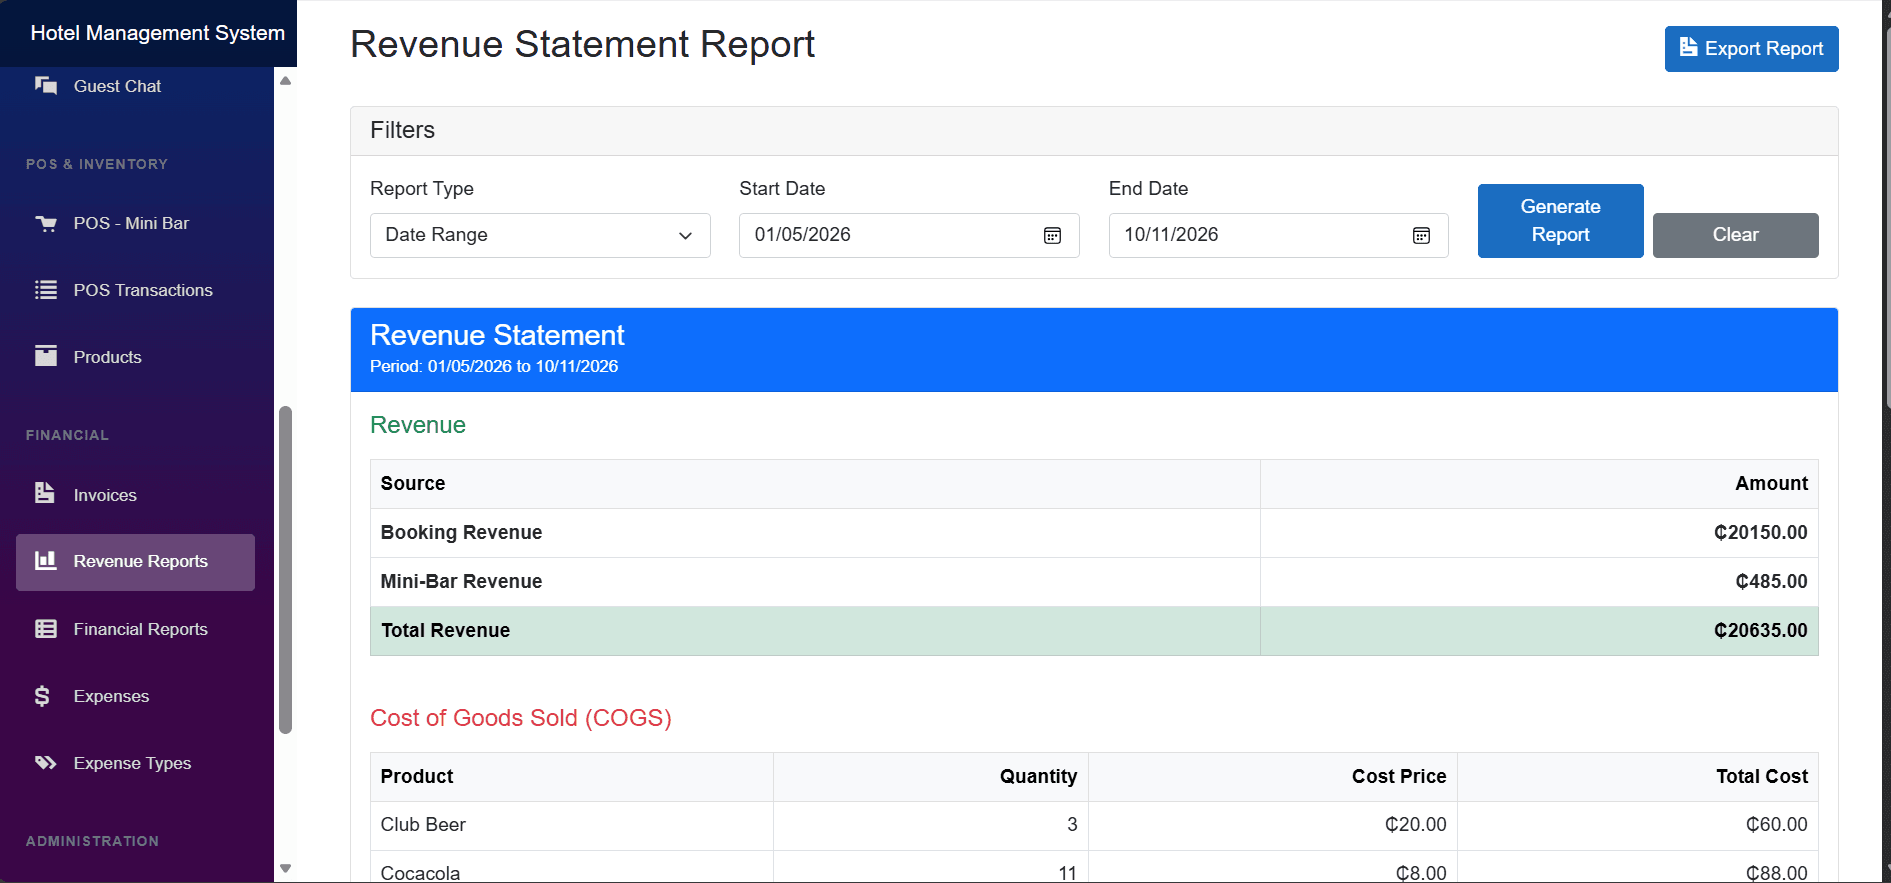Click the Start Date input field
The height and width of the screenshot is (883, 1891).
coord(909,235)
